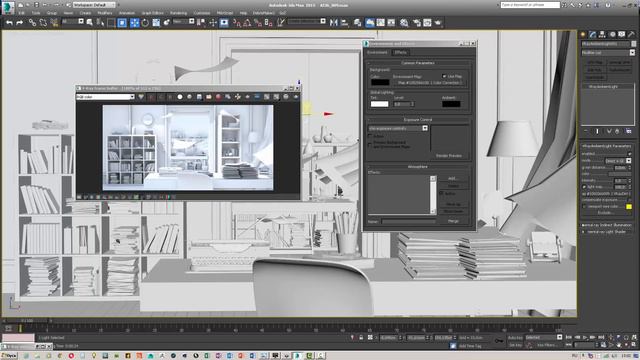640x360 pixels.
Task: Click the Render Production teapot icon
Action: click(438, 23)
